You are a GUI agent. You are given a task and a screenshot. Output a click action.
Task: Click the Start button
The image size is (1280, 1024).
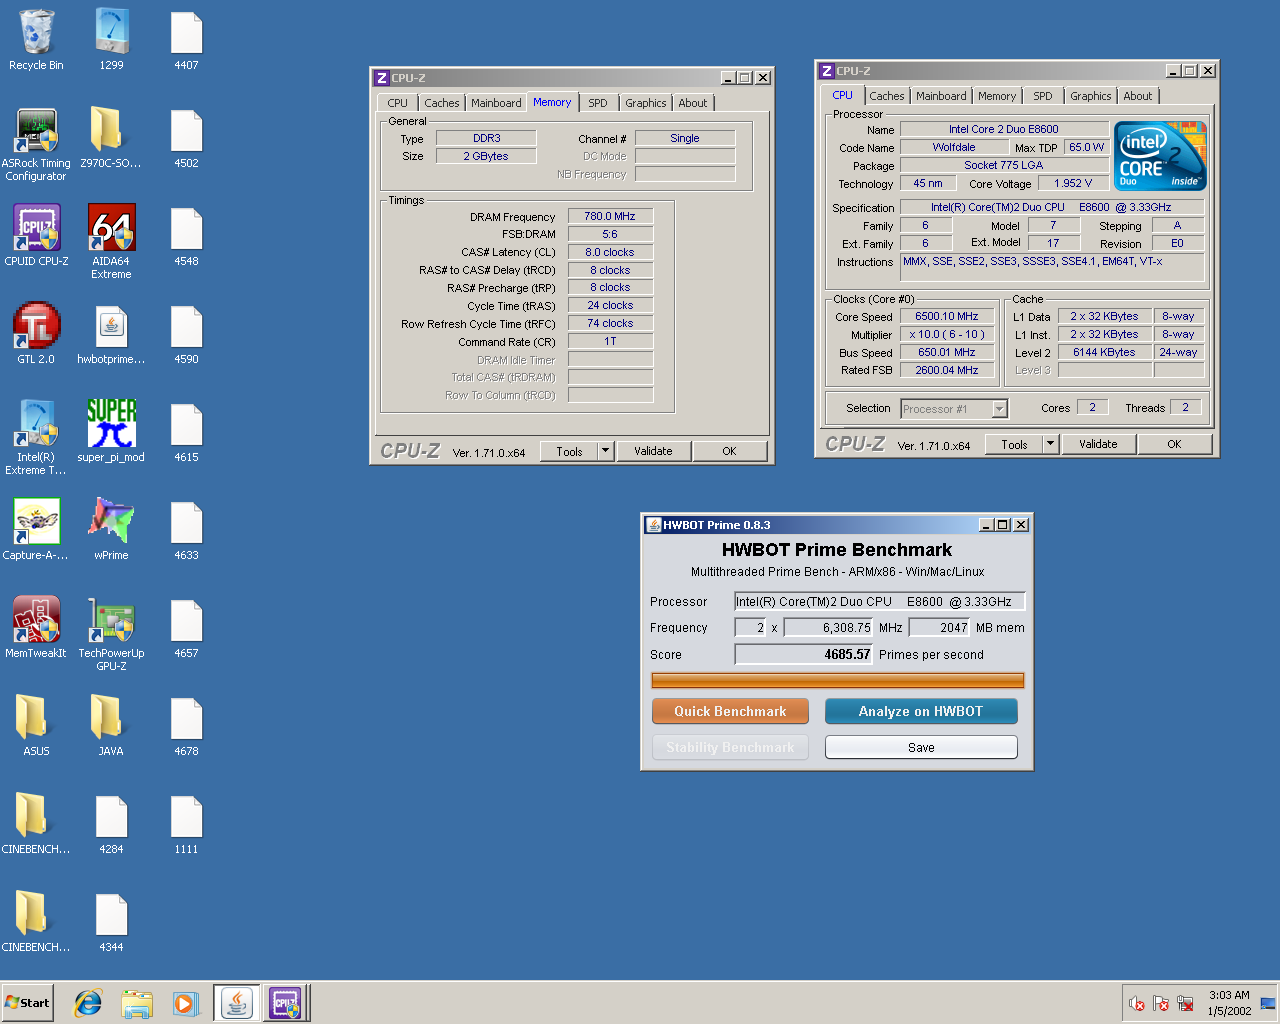tap(27, 1003)
